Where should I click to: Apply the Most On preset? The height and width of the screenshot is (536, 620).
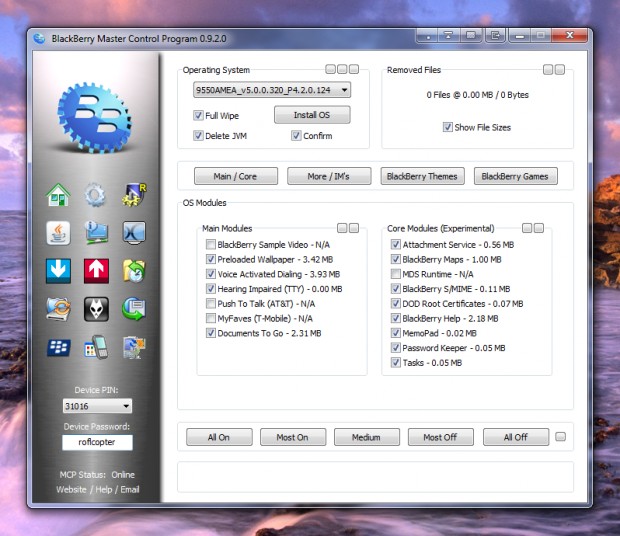click(293, 437)
